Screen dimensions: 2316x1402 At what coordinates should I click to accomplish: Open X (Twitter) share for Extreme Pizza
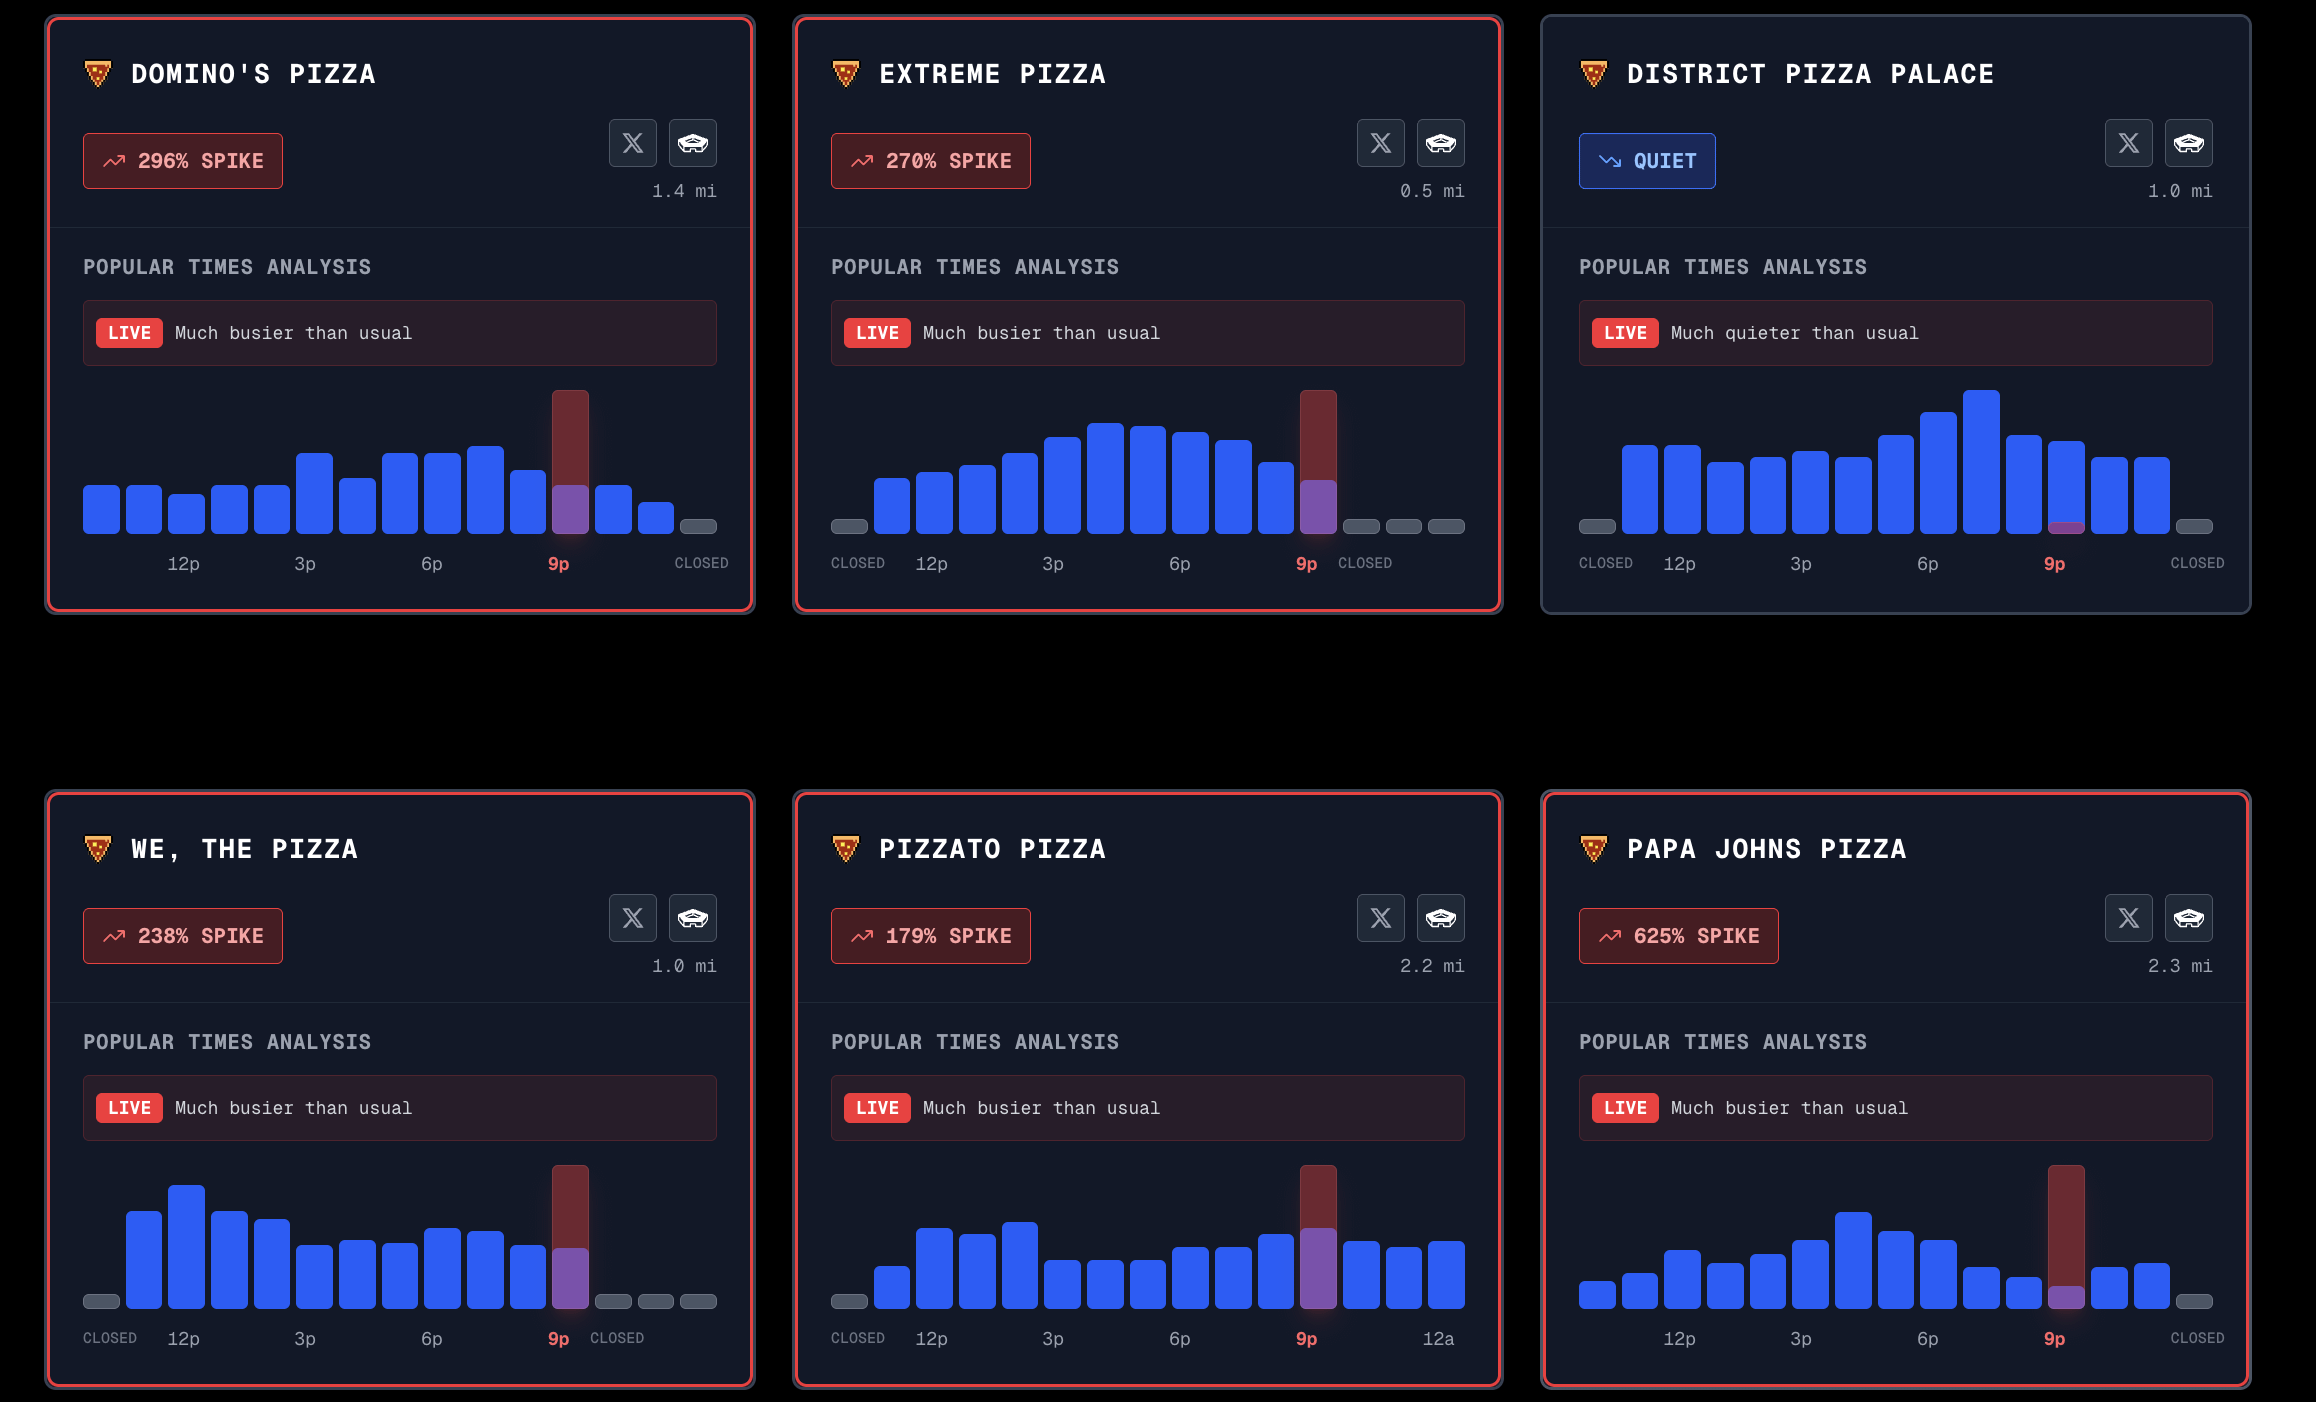click(1381, 143)
